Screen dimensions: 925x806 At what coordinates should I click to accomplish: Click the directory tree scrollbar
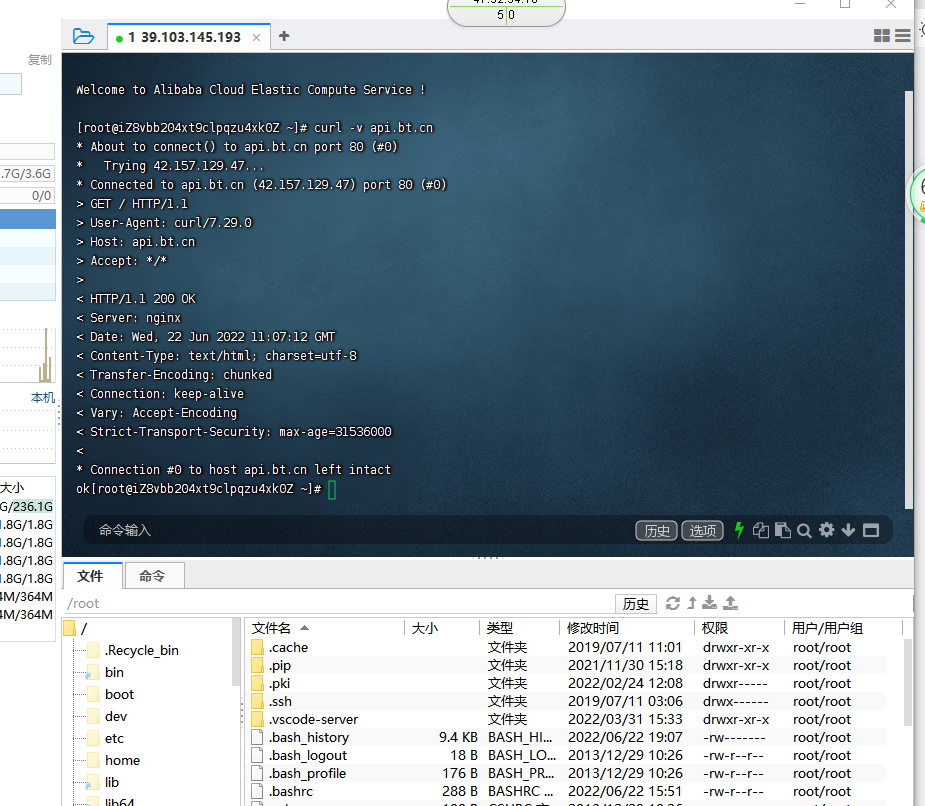pos(236,651)
